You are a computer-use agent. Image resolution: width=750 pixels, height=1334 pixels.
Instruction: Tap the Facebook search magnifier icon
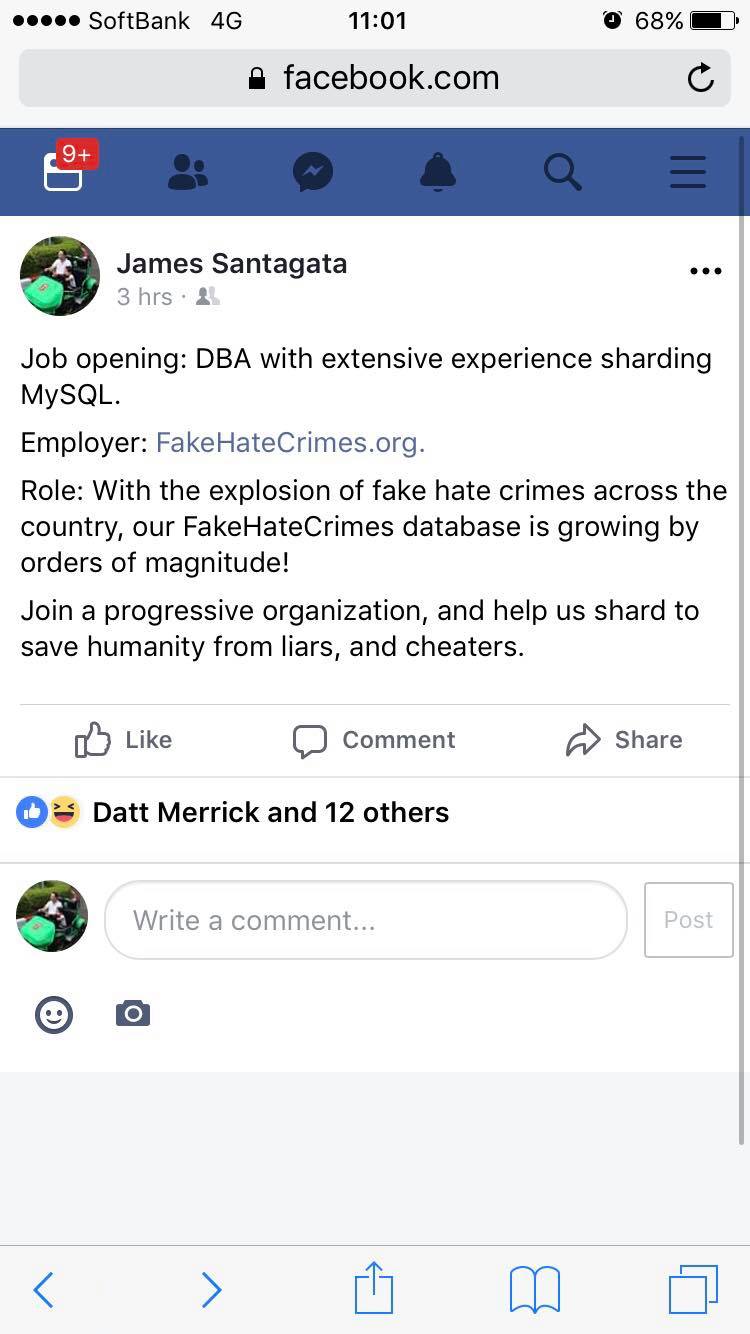click(563, 172)
